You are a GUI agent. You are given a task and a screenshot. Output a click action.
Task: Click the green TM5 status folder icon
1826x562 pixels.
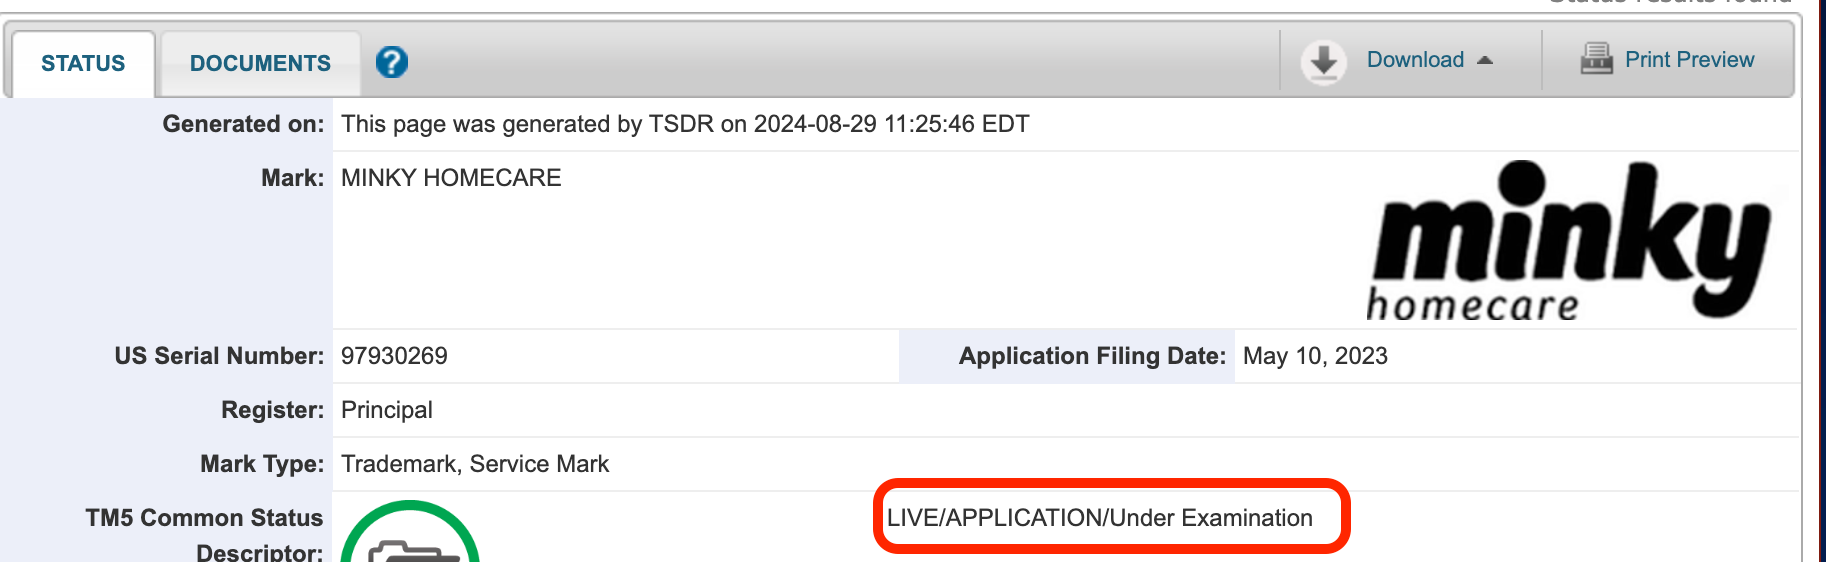(410, 532)
